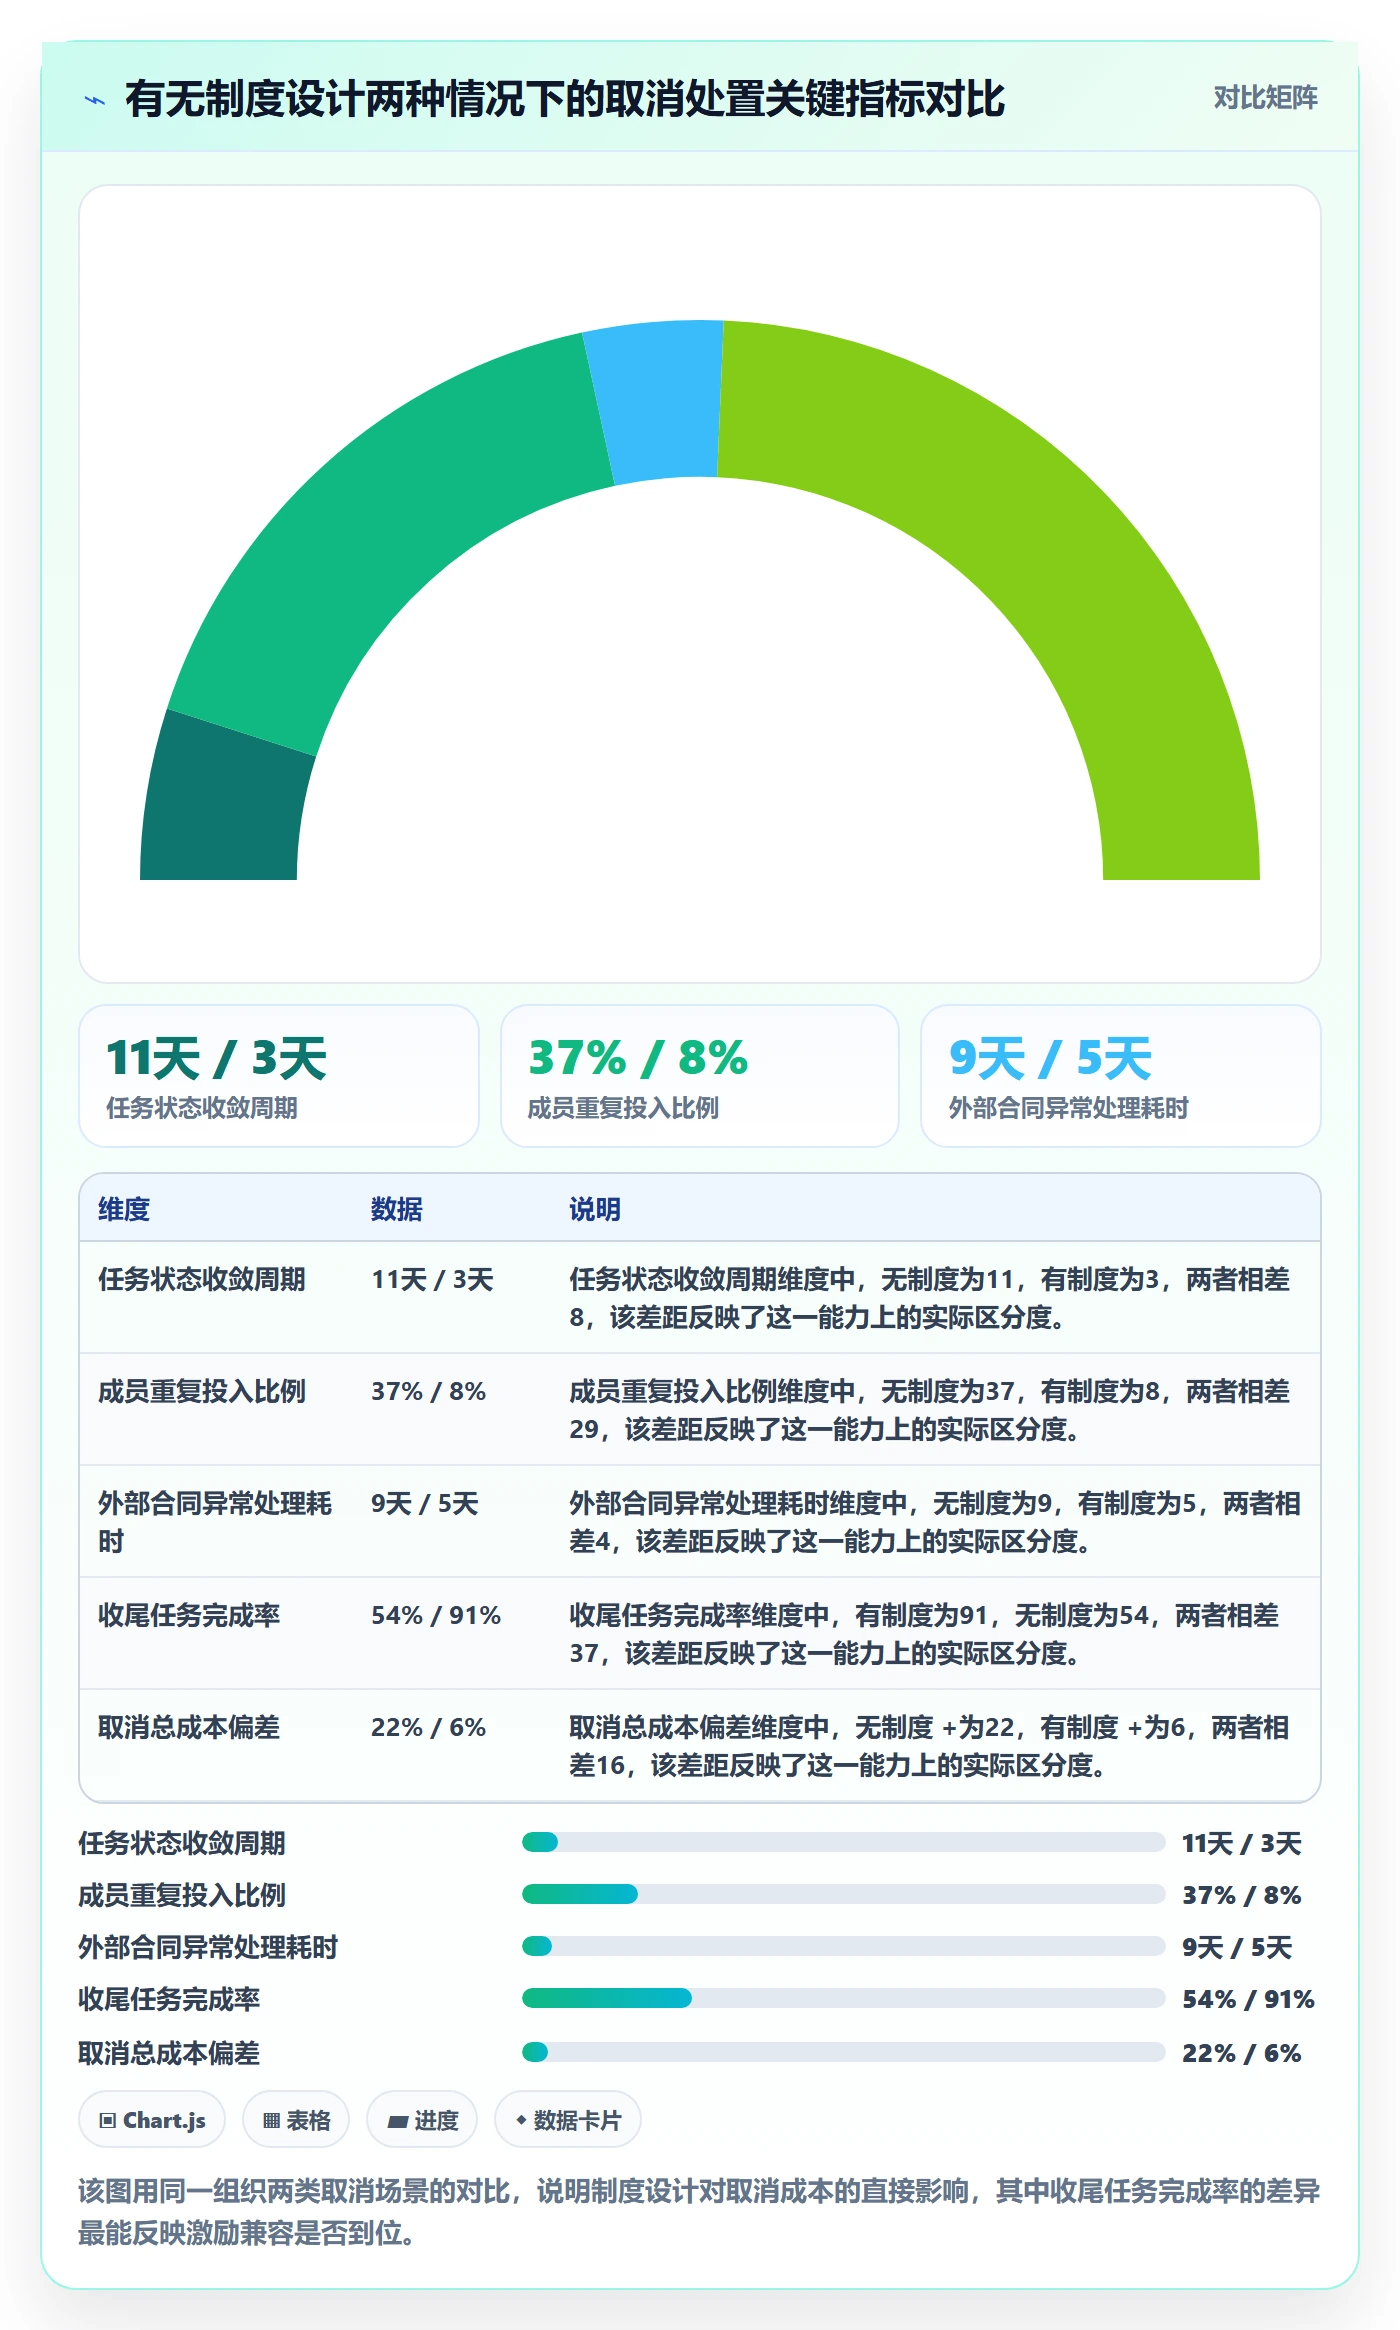The height and width of the screenshot is (2330, 1400).
Task: Select the Chart.js tag chip
Action: [x=152, y=2120]
